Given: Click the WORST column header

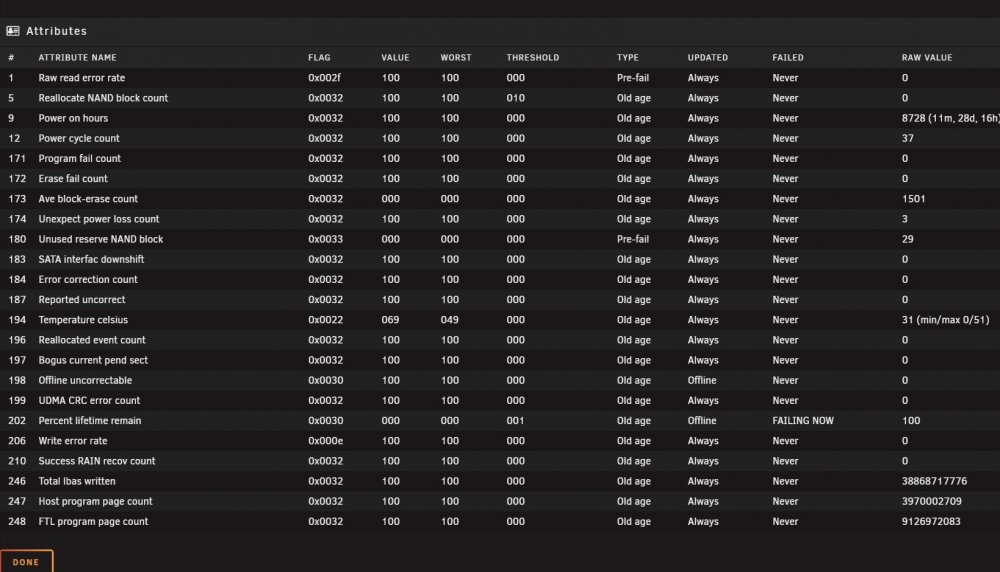Looking at the screenshot, I should click(455, 57).
